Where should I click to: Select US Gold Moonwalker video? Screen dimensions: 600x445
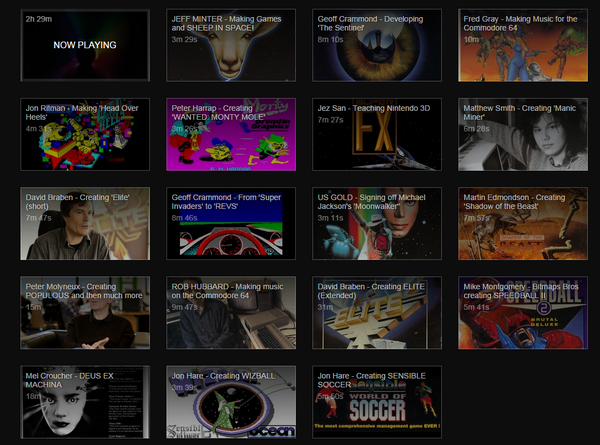377,223
